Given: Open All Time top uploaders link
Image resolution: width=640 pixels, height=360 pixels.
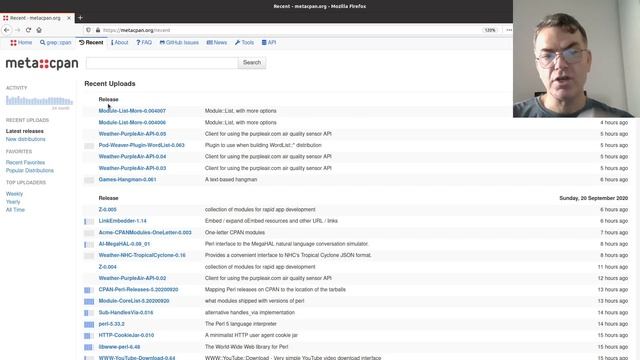Looking at the screenshot, I should click(x=16, y=210).
